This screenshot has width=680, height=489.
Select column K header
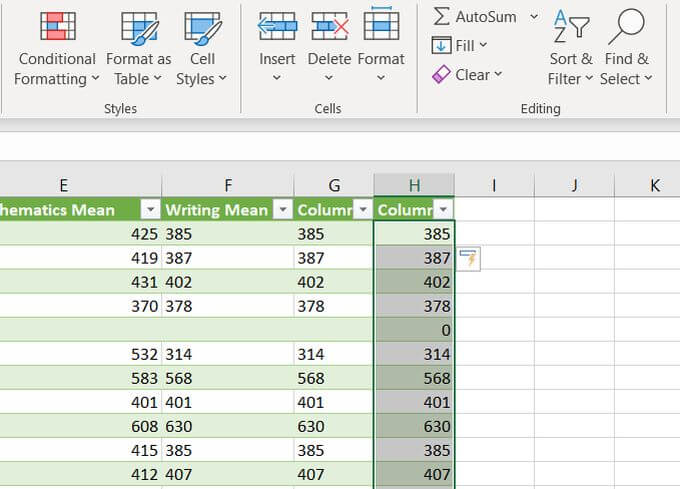coord(654,185)
